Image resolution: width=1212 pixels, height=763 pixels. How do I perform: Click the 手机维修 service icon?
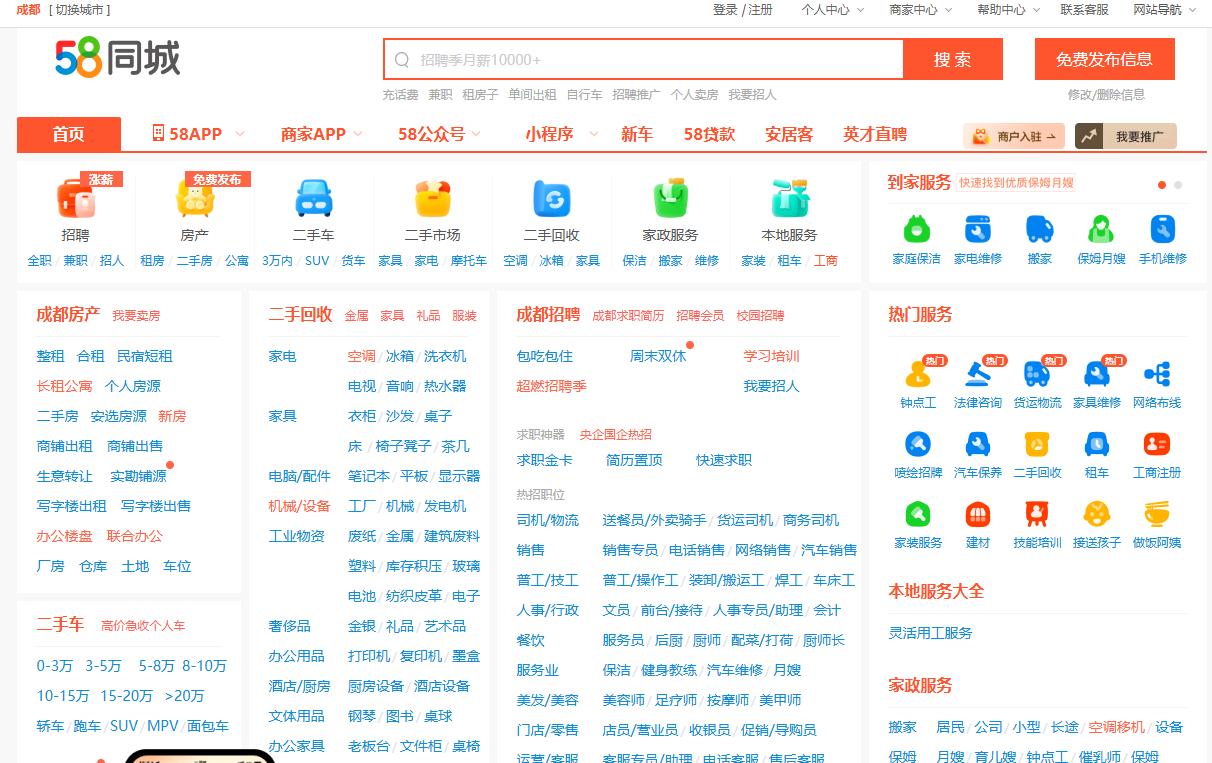tap(1162, 230)
